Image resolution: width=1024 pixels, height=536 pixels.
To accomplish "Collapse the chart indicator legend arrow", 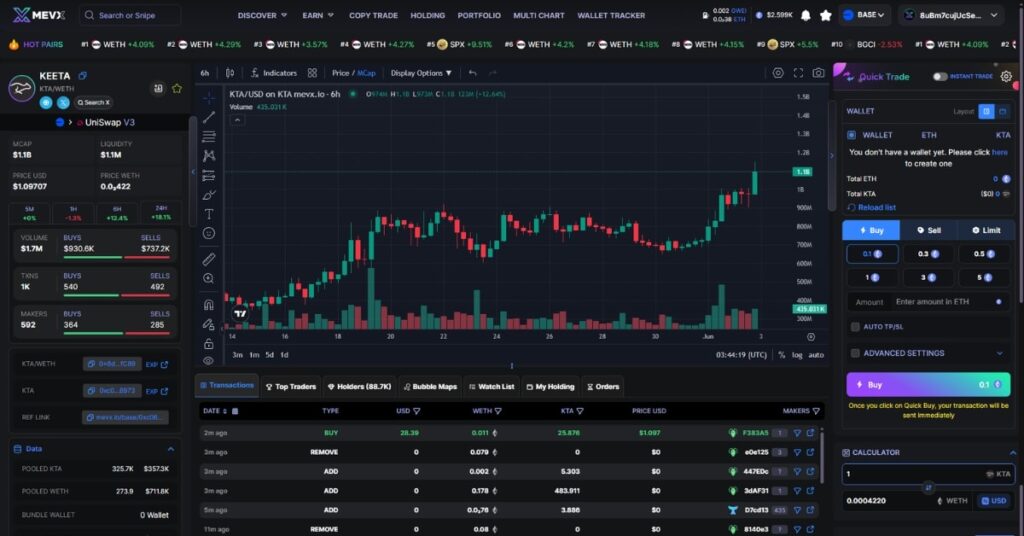I will click(x=237, y=120).
